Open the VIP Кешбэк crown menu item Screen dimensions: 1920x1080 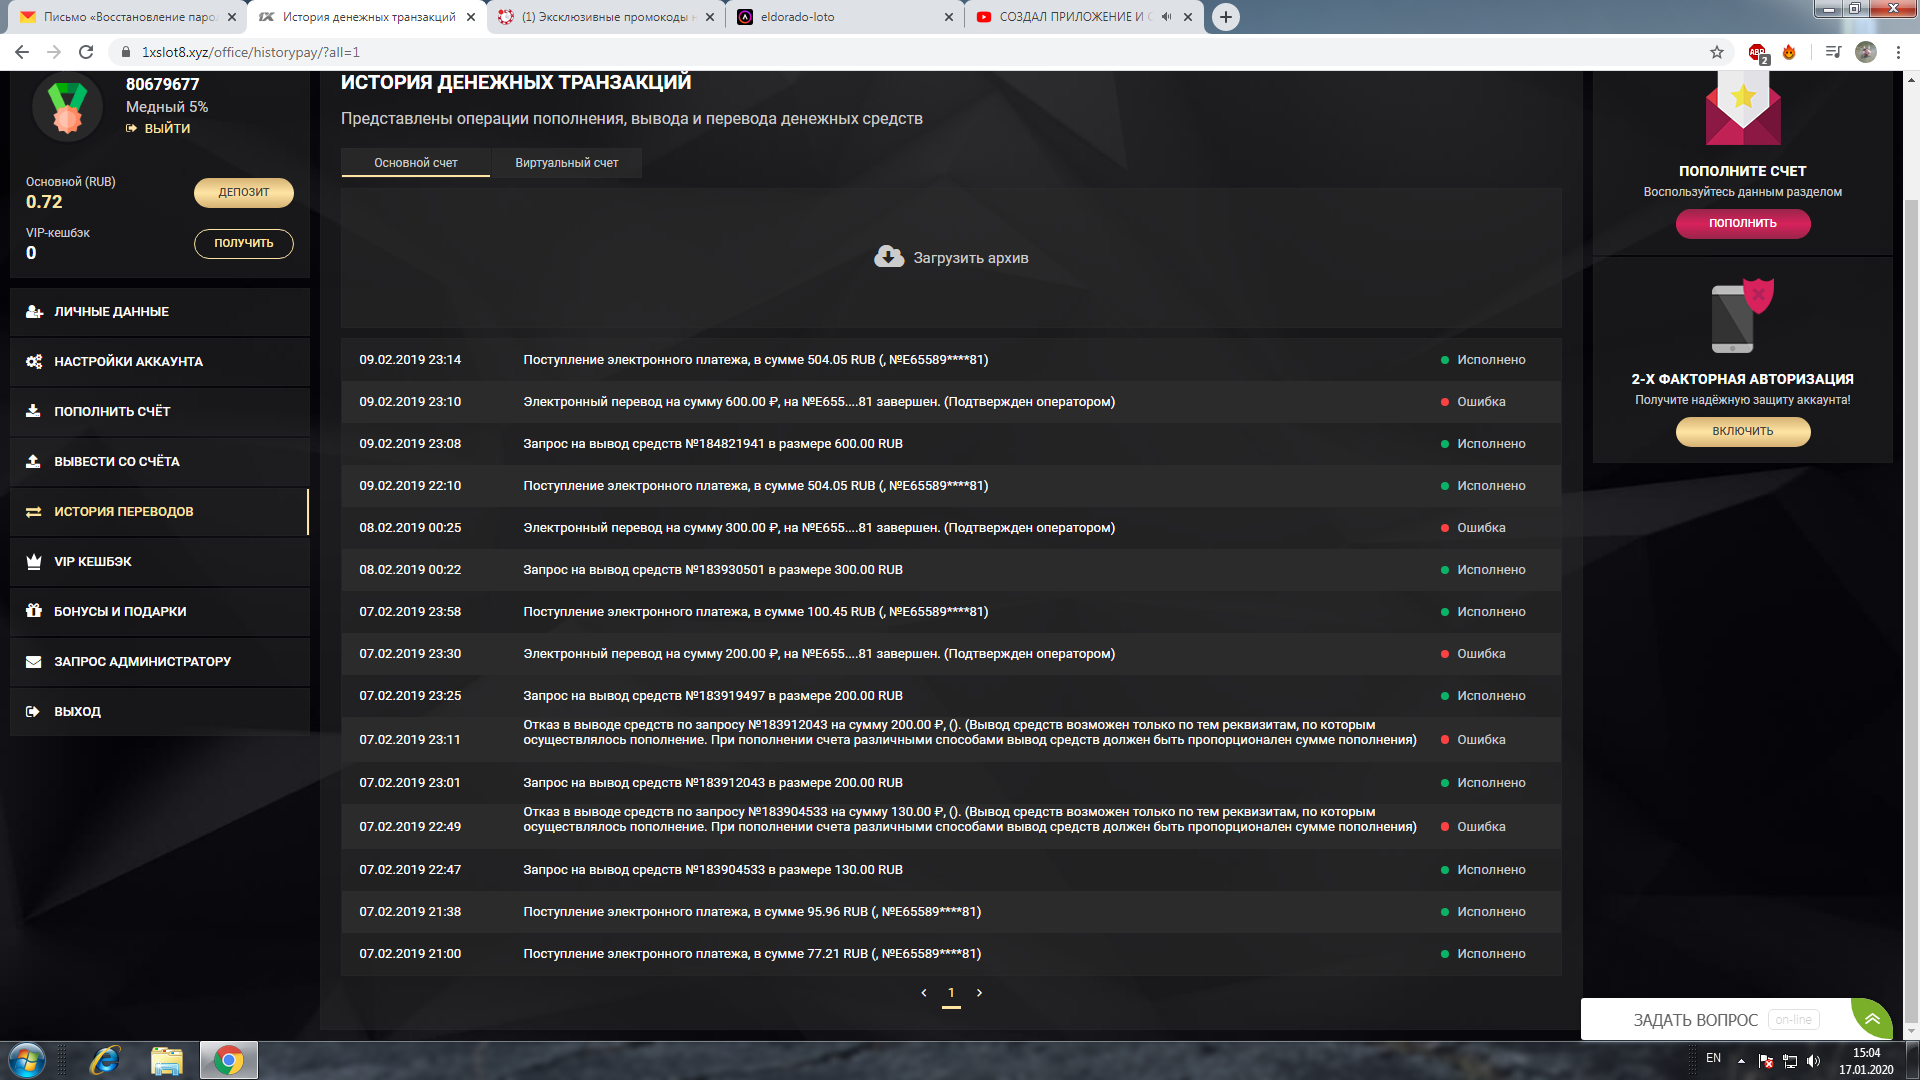coord(92,562)
